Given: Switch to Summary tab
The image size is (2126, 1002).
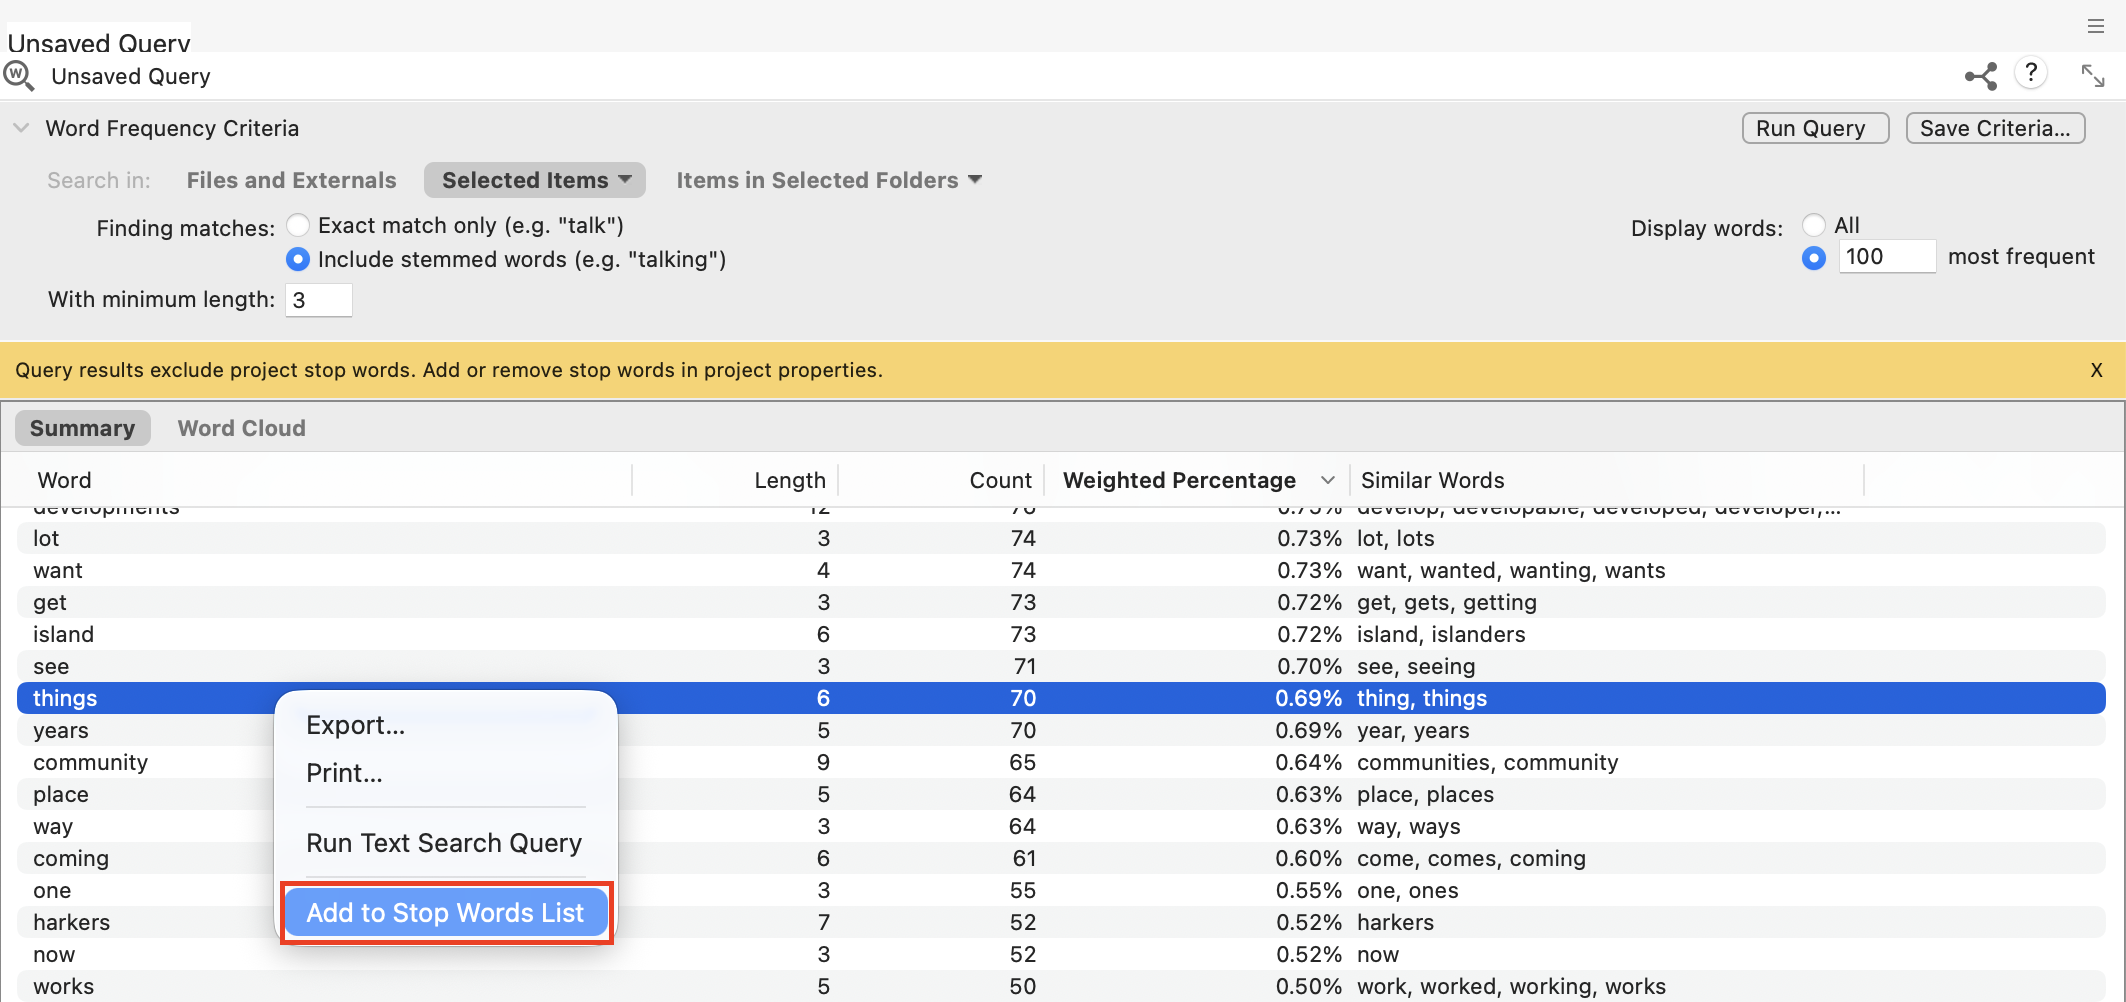Looking at the screenshot, I should pos(82,428).
